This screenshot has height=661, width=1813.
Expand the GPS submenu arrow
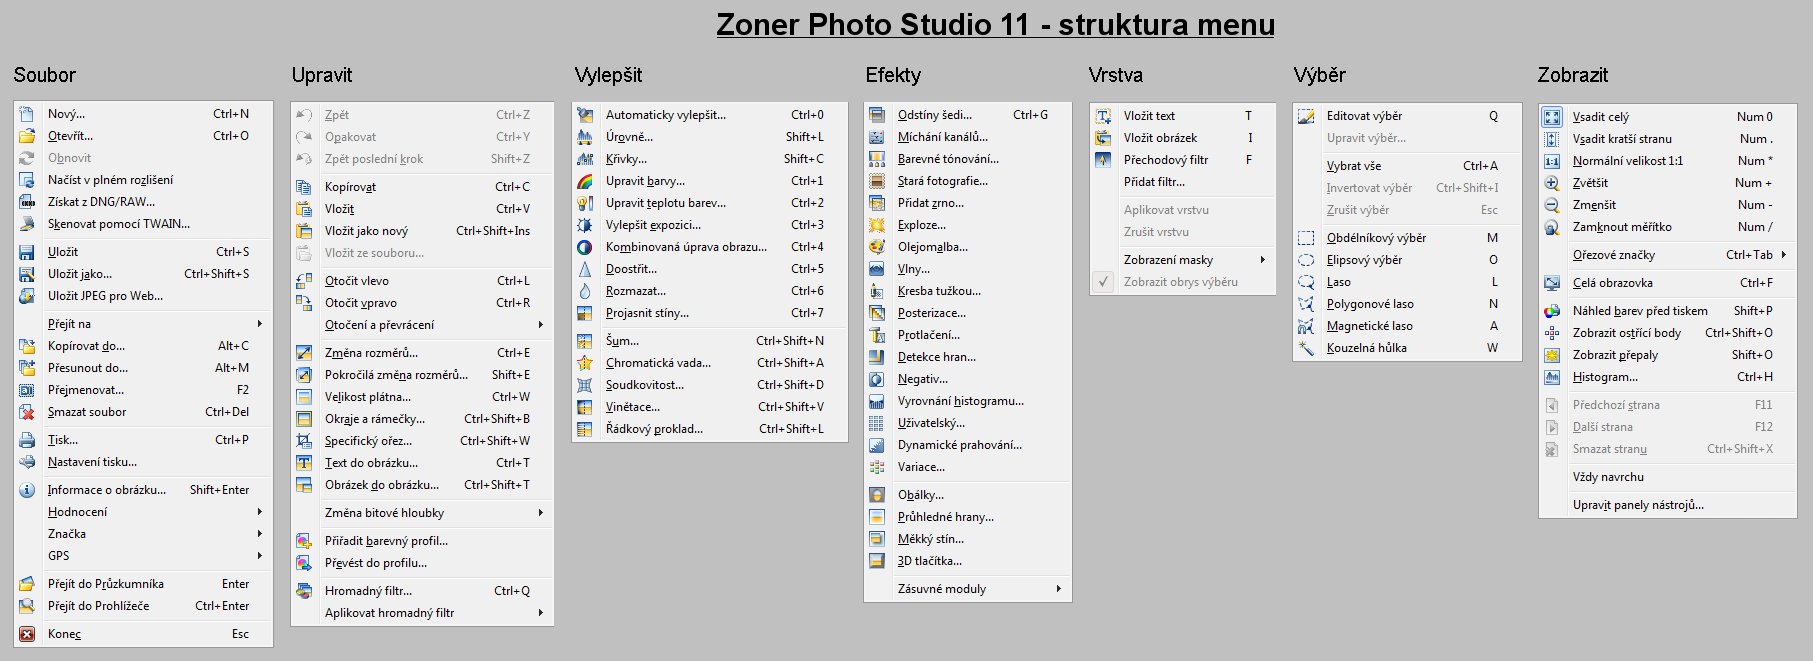click(x=260, y=556)
